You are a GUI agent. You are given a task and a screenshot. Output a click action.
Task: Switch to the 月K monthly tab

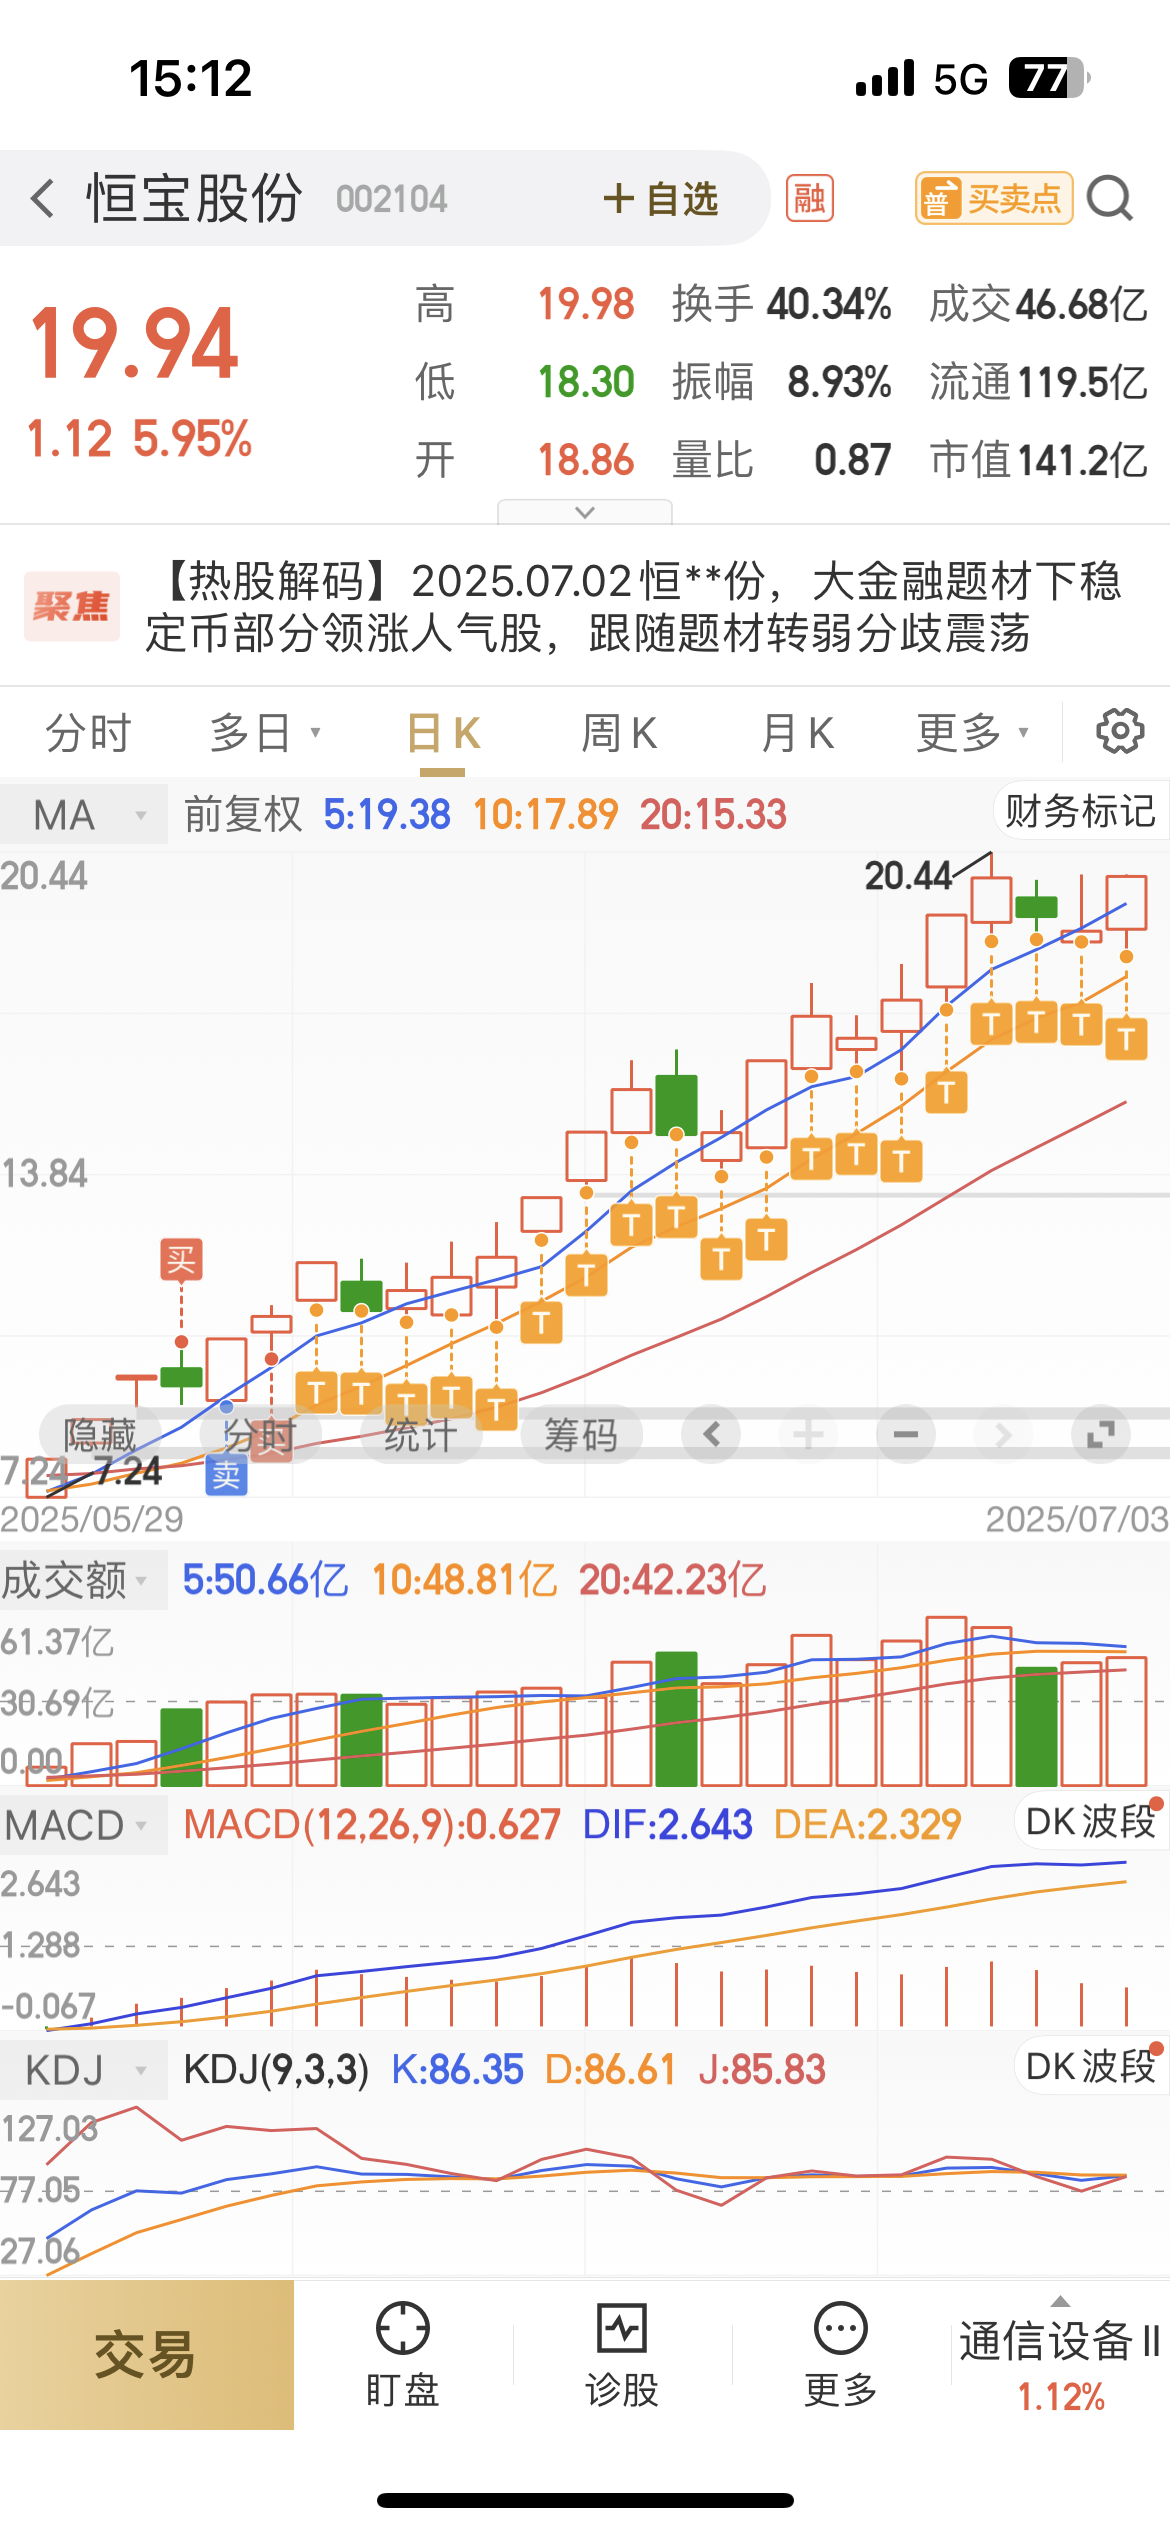[797, 733]
